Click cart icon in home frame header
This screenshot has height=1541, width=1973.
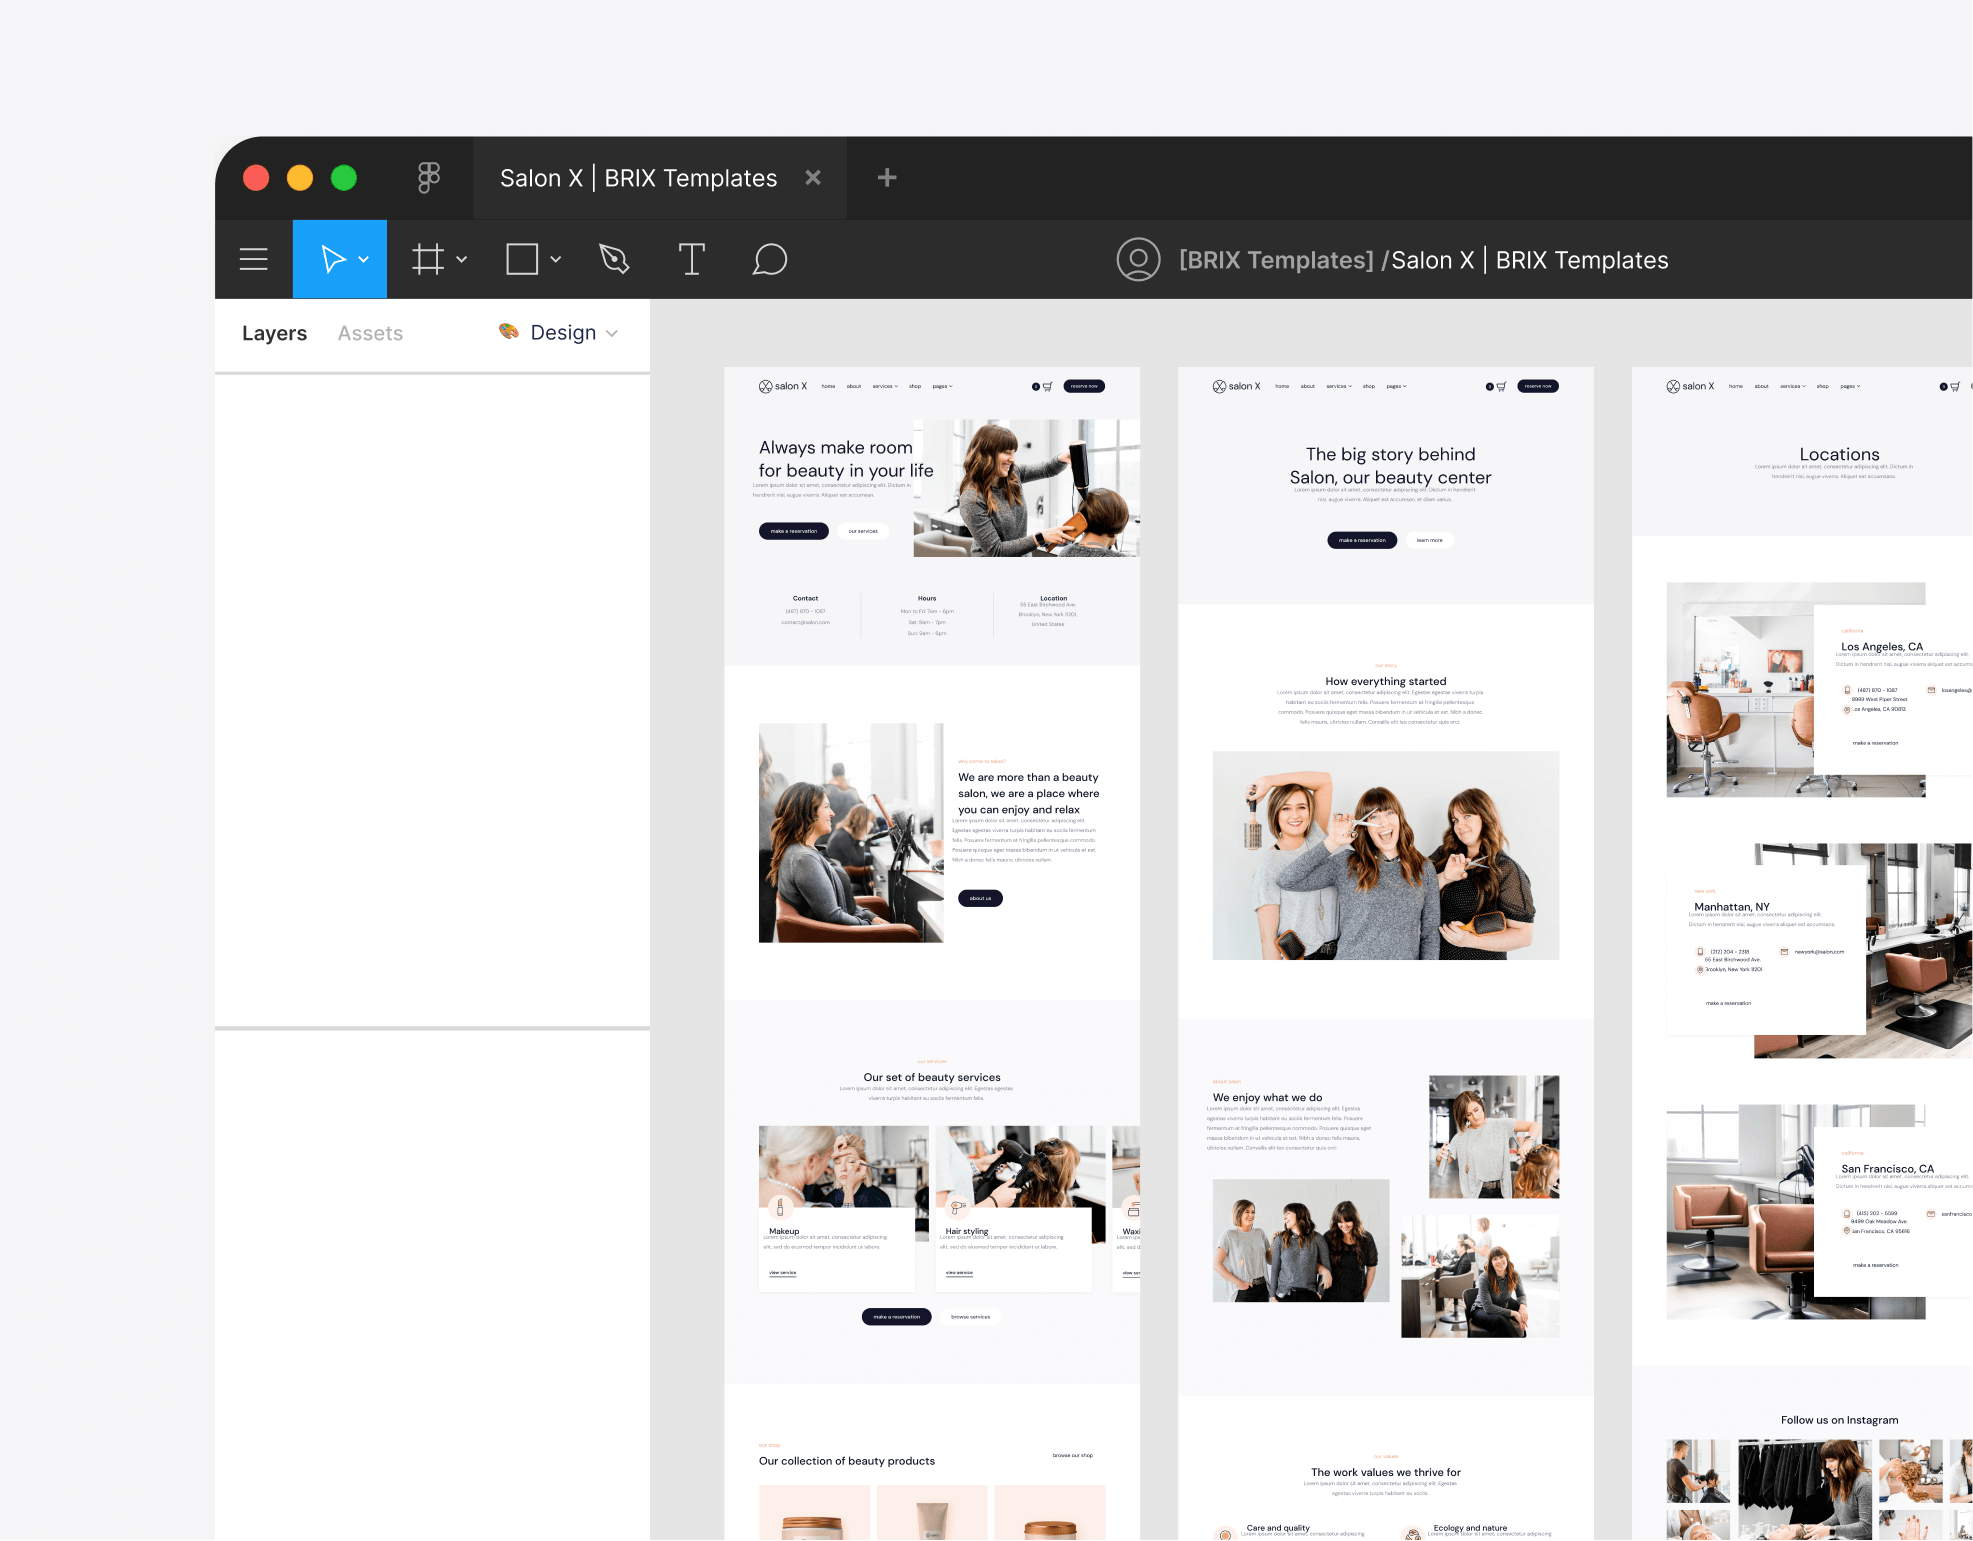point(1047,386)
